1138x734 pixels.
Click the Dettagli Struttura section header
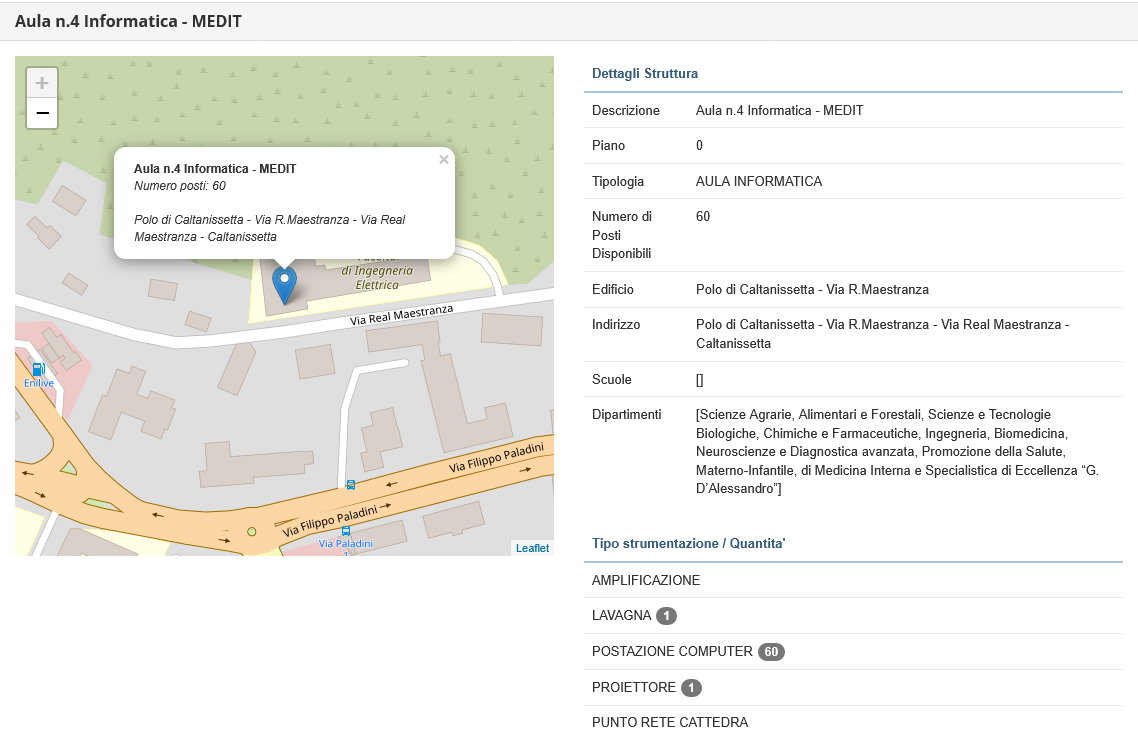(x=645, y=73)
